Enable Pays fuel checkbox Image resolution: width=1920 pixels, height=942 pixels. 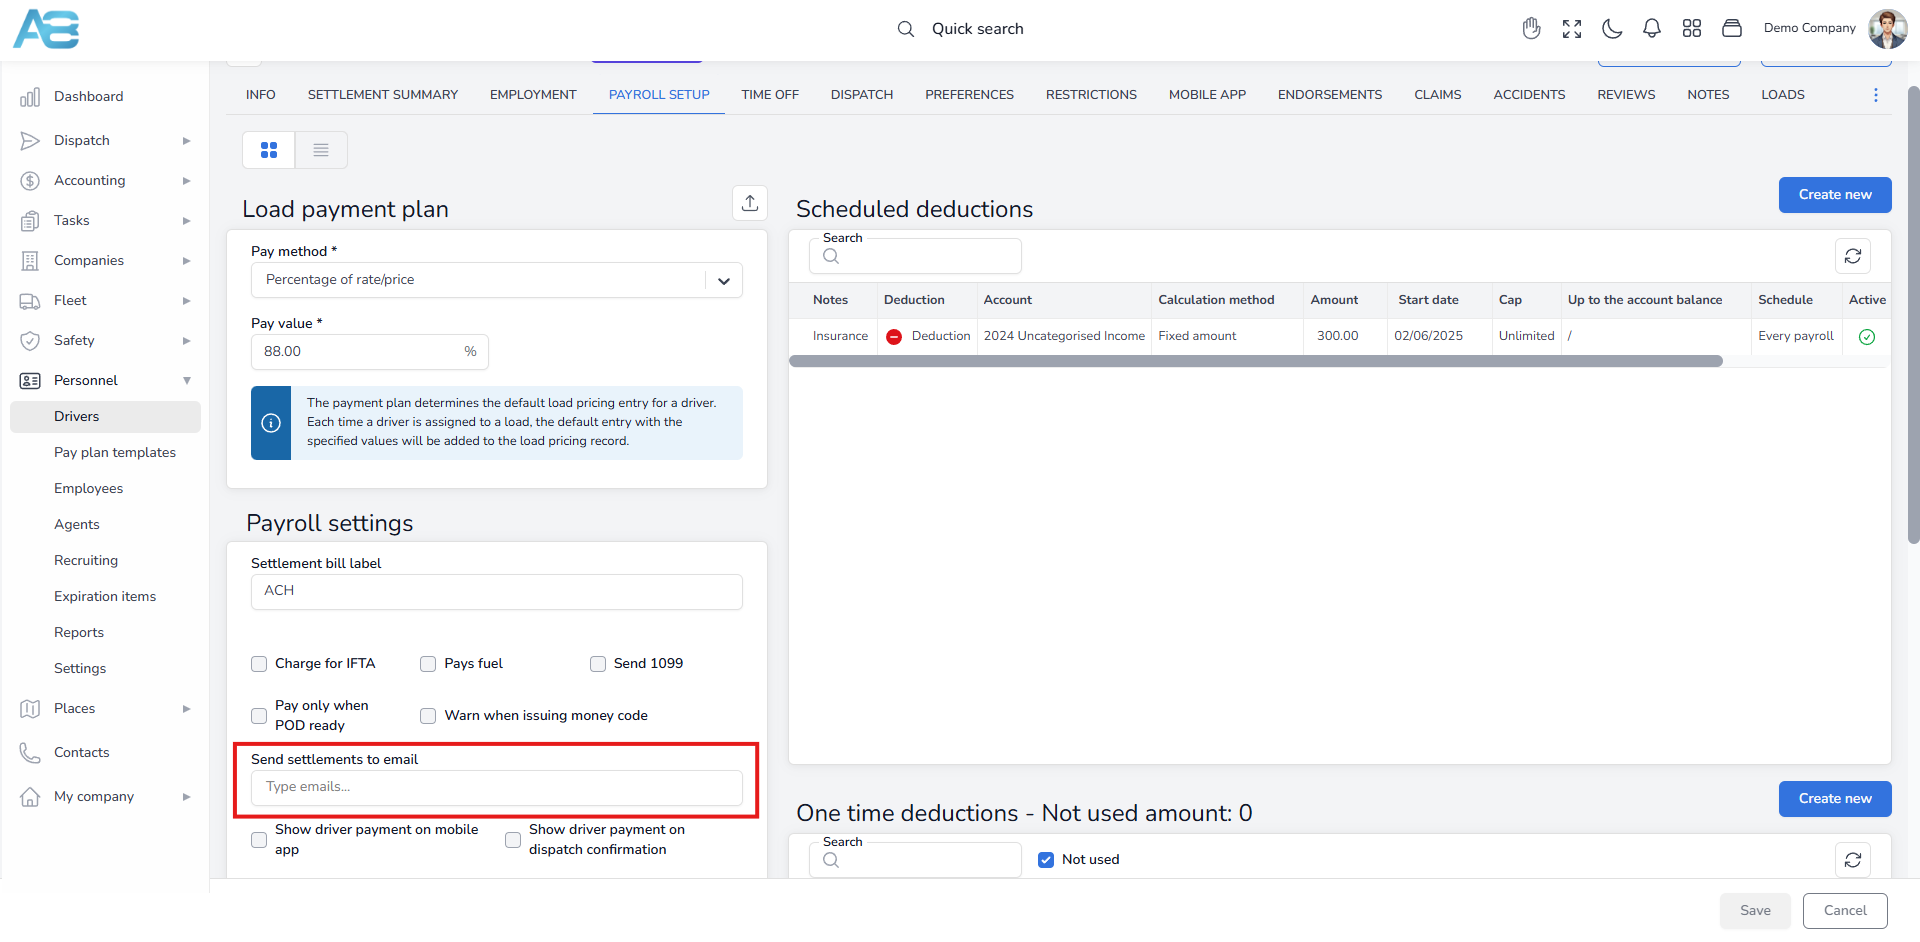click(x=428, y=664)
